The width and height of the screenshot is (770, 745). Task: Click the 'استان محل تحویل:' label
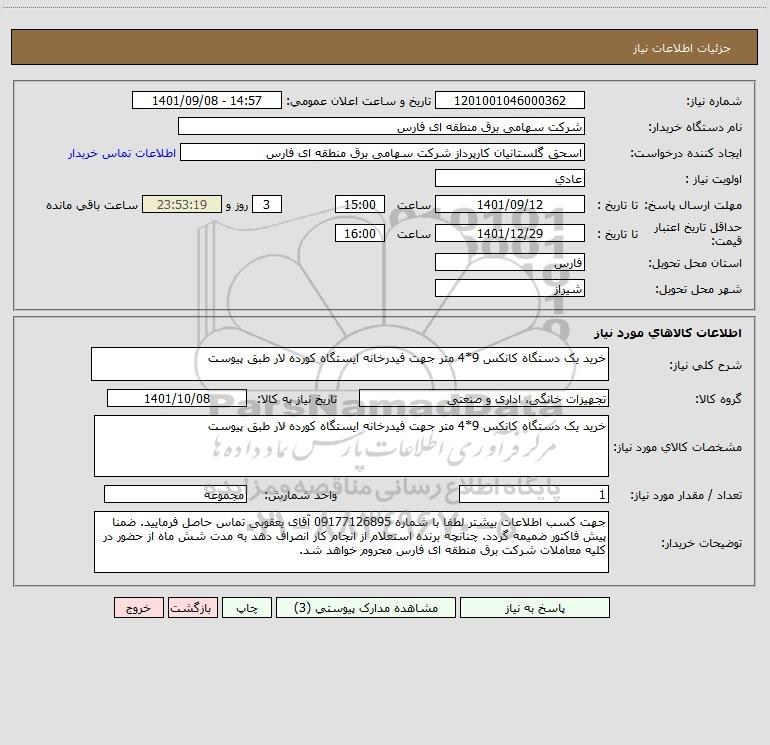(695, 264)
